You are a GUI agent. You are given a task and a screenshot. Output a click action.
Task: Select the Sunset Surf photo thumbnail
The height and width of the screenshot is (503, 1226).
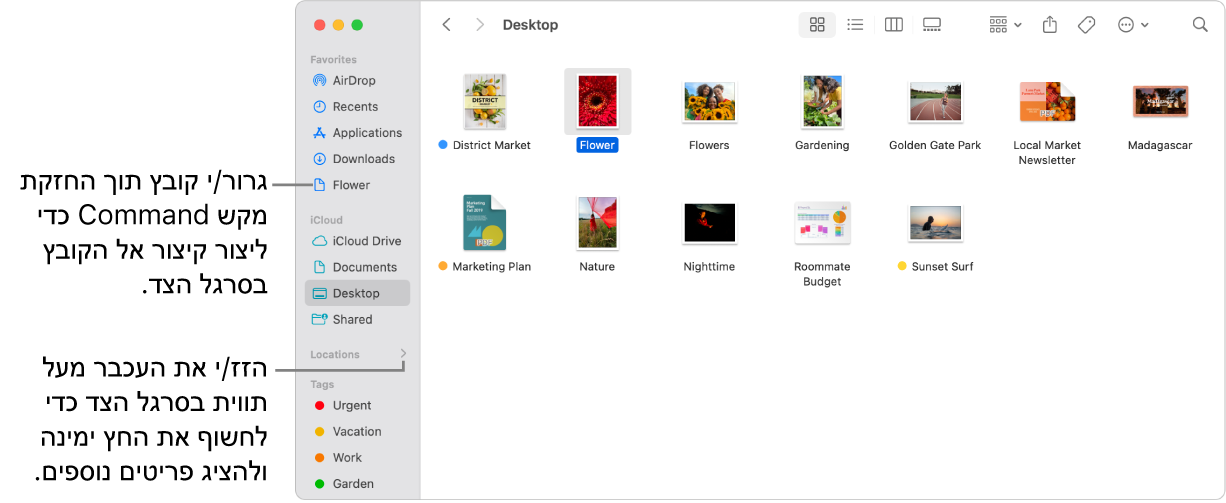click(935, 223)
